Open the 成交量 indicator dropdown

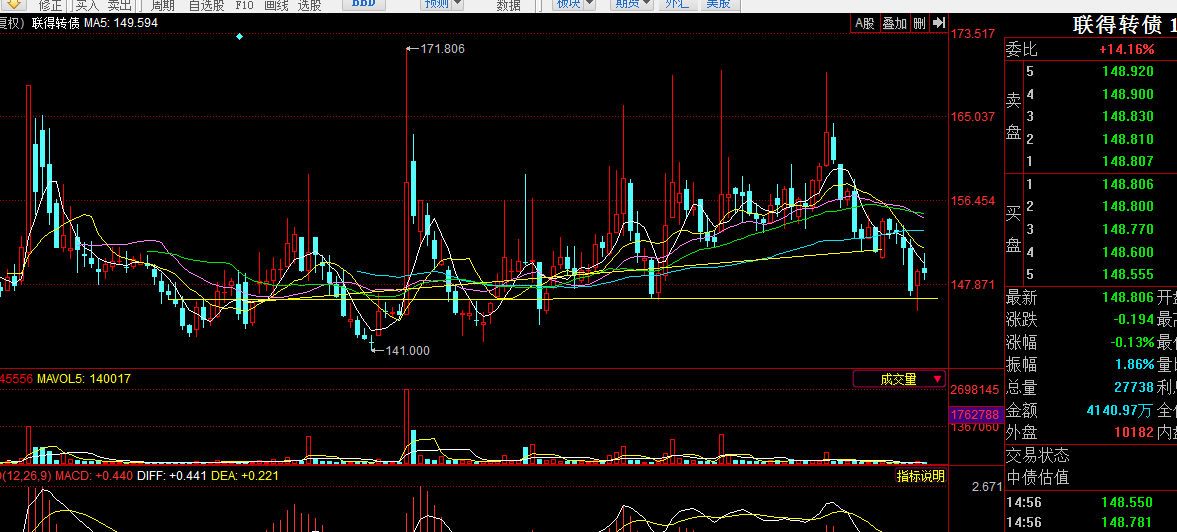point(898,379)
